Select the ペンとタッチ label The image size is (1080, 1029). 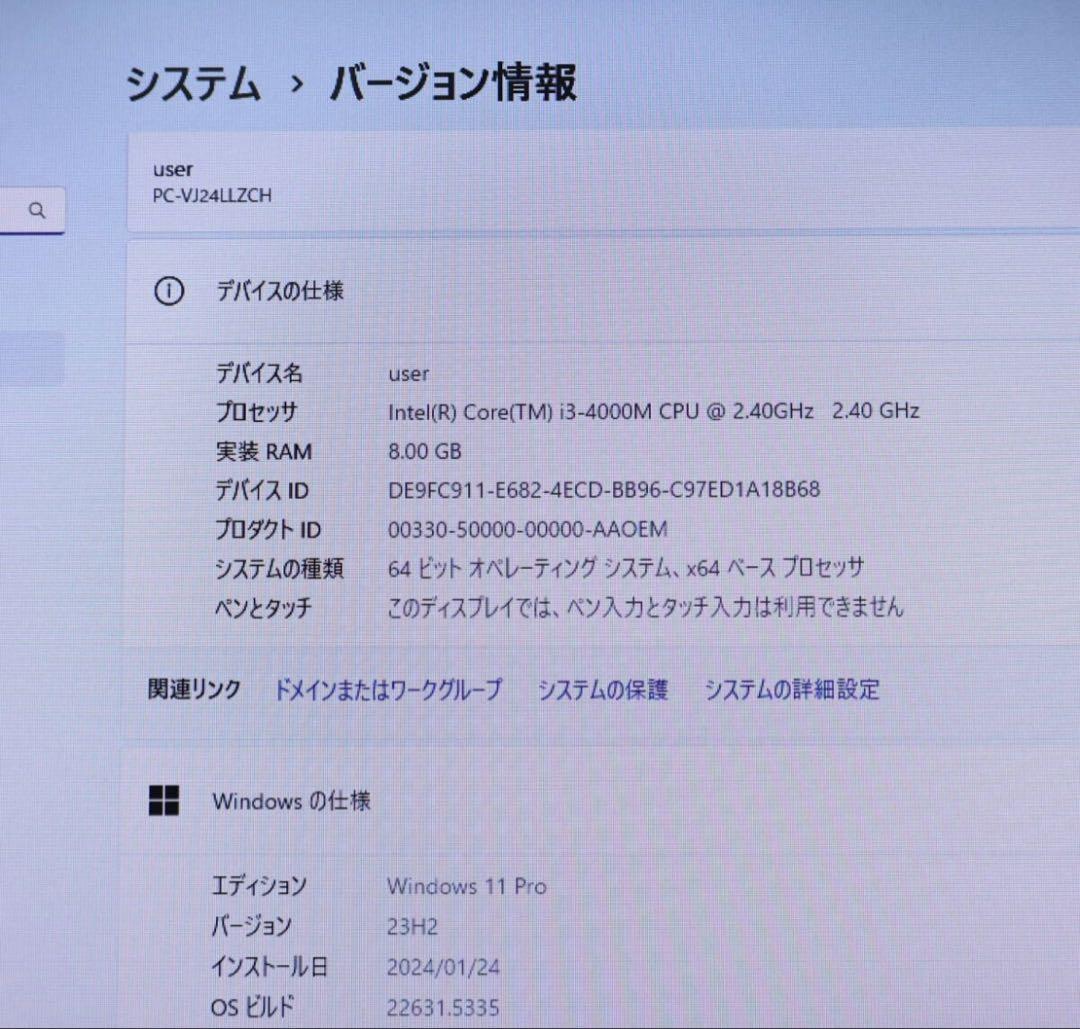click(x=264, y=608)
